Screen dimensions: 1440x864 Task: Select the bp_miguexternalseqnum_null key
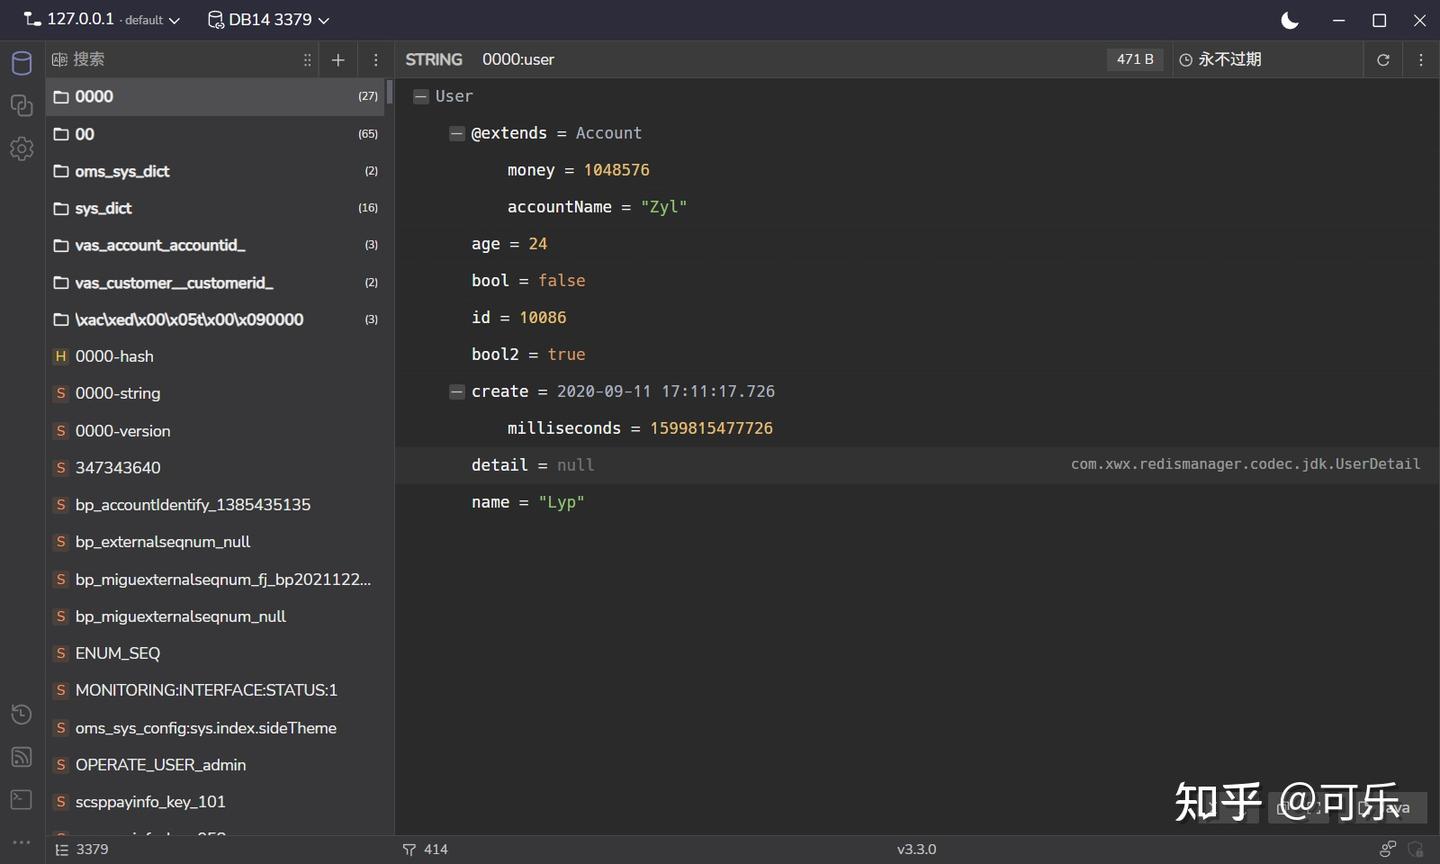click(216, 617)
